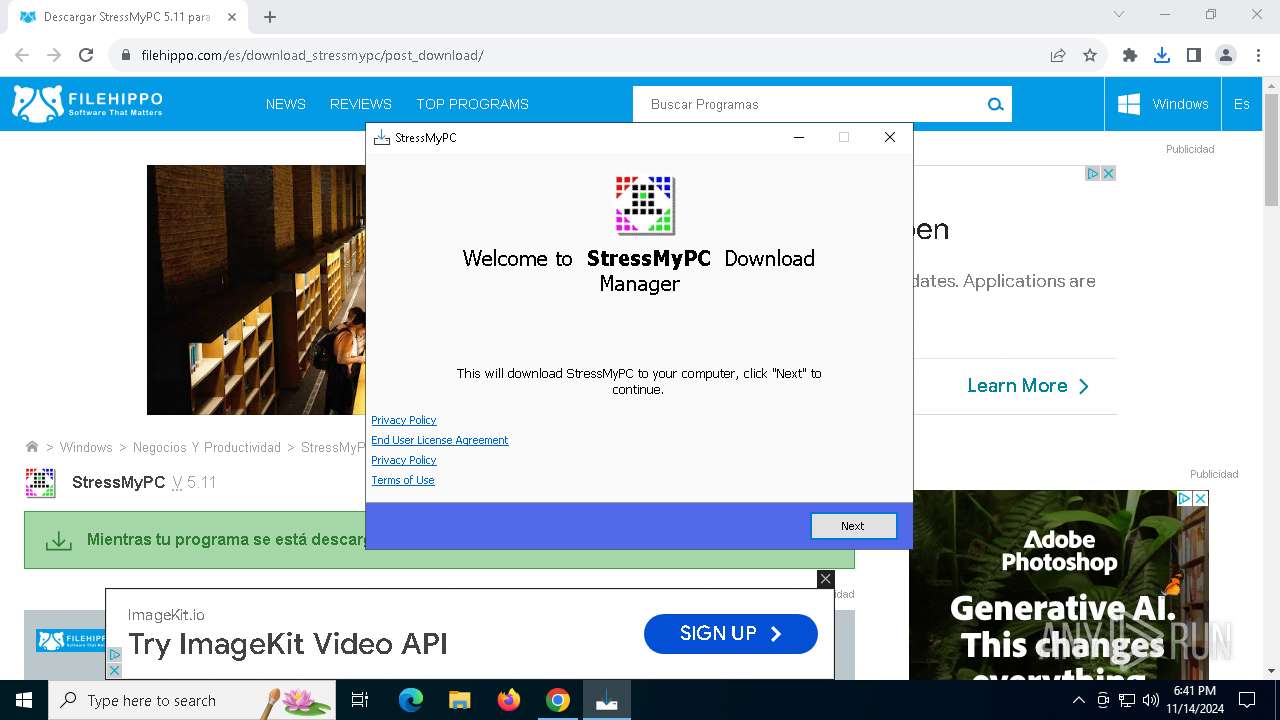Select the Descargar StressMyPC tab
This screenshot has height=720, width=1280.
tap(127, 17)
